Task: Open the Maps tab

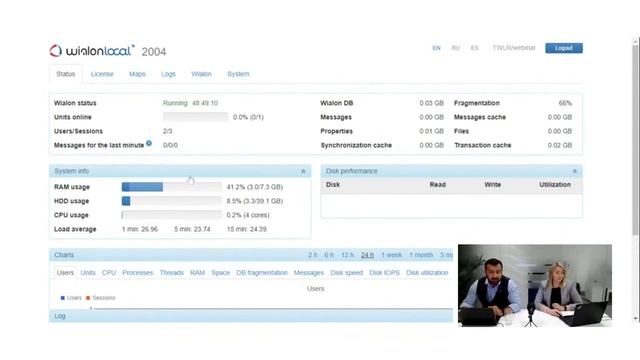Action: click(x=137, y=74)
